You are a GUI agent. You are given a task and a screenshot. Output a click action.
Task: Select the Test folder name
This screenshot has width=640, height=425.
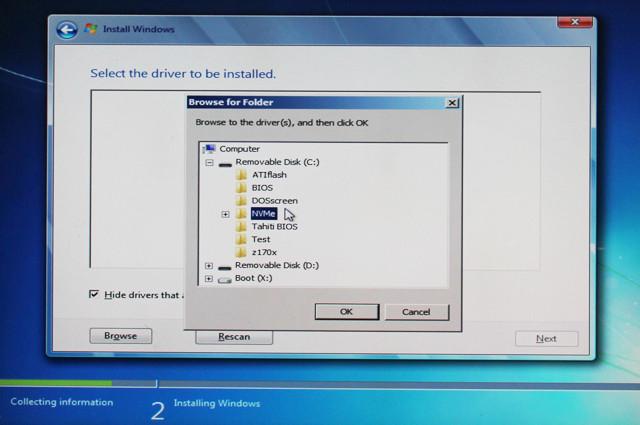point(261,240)
